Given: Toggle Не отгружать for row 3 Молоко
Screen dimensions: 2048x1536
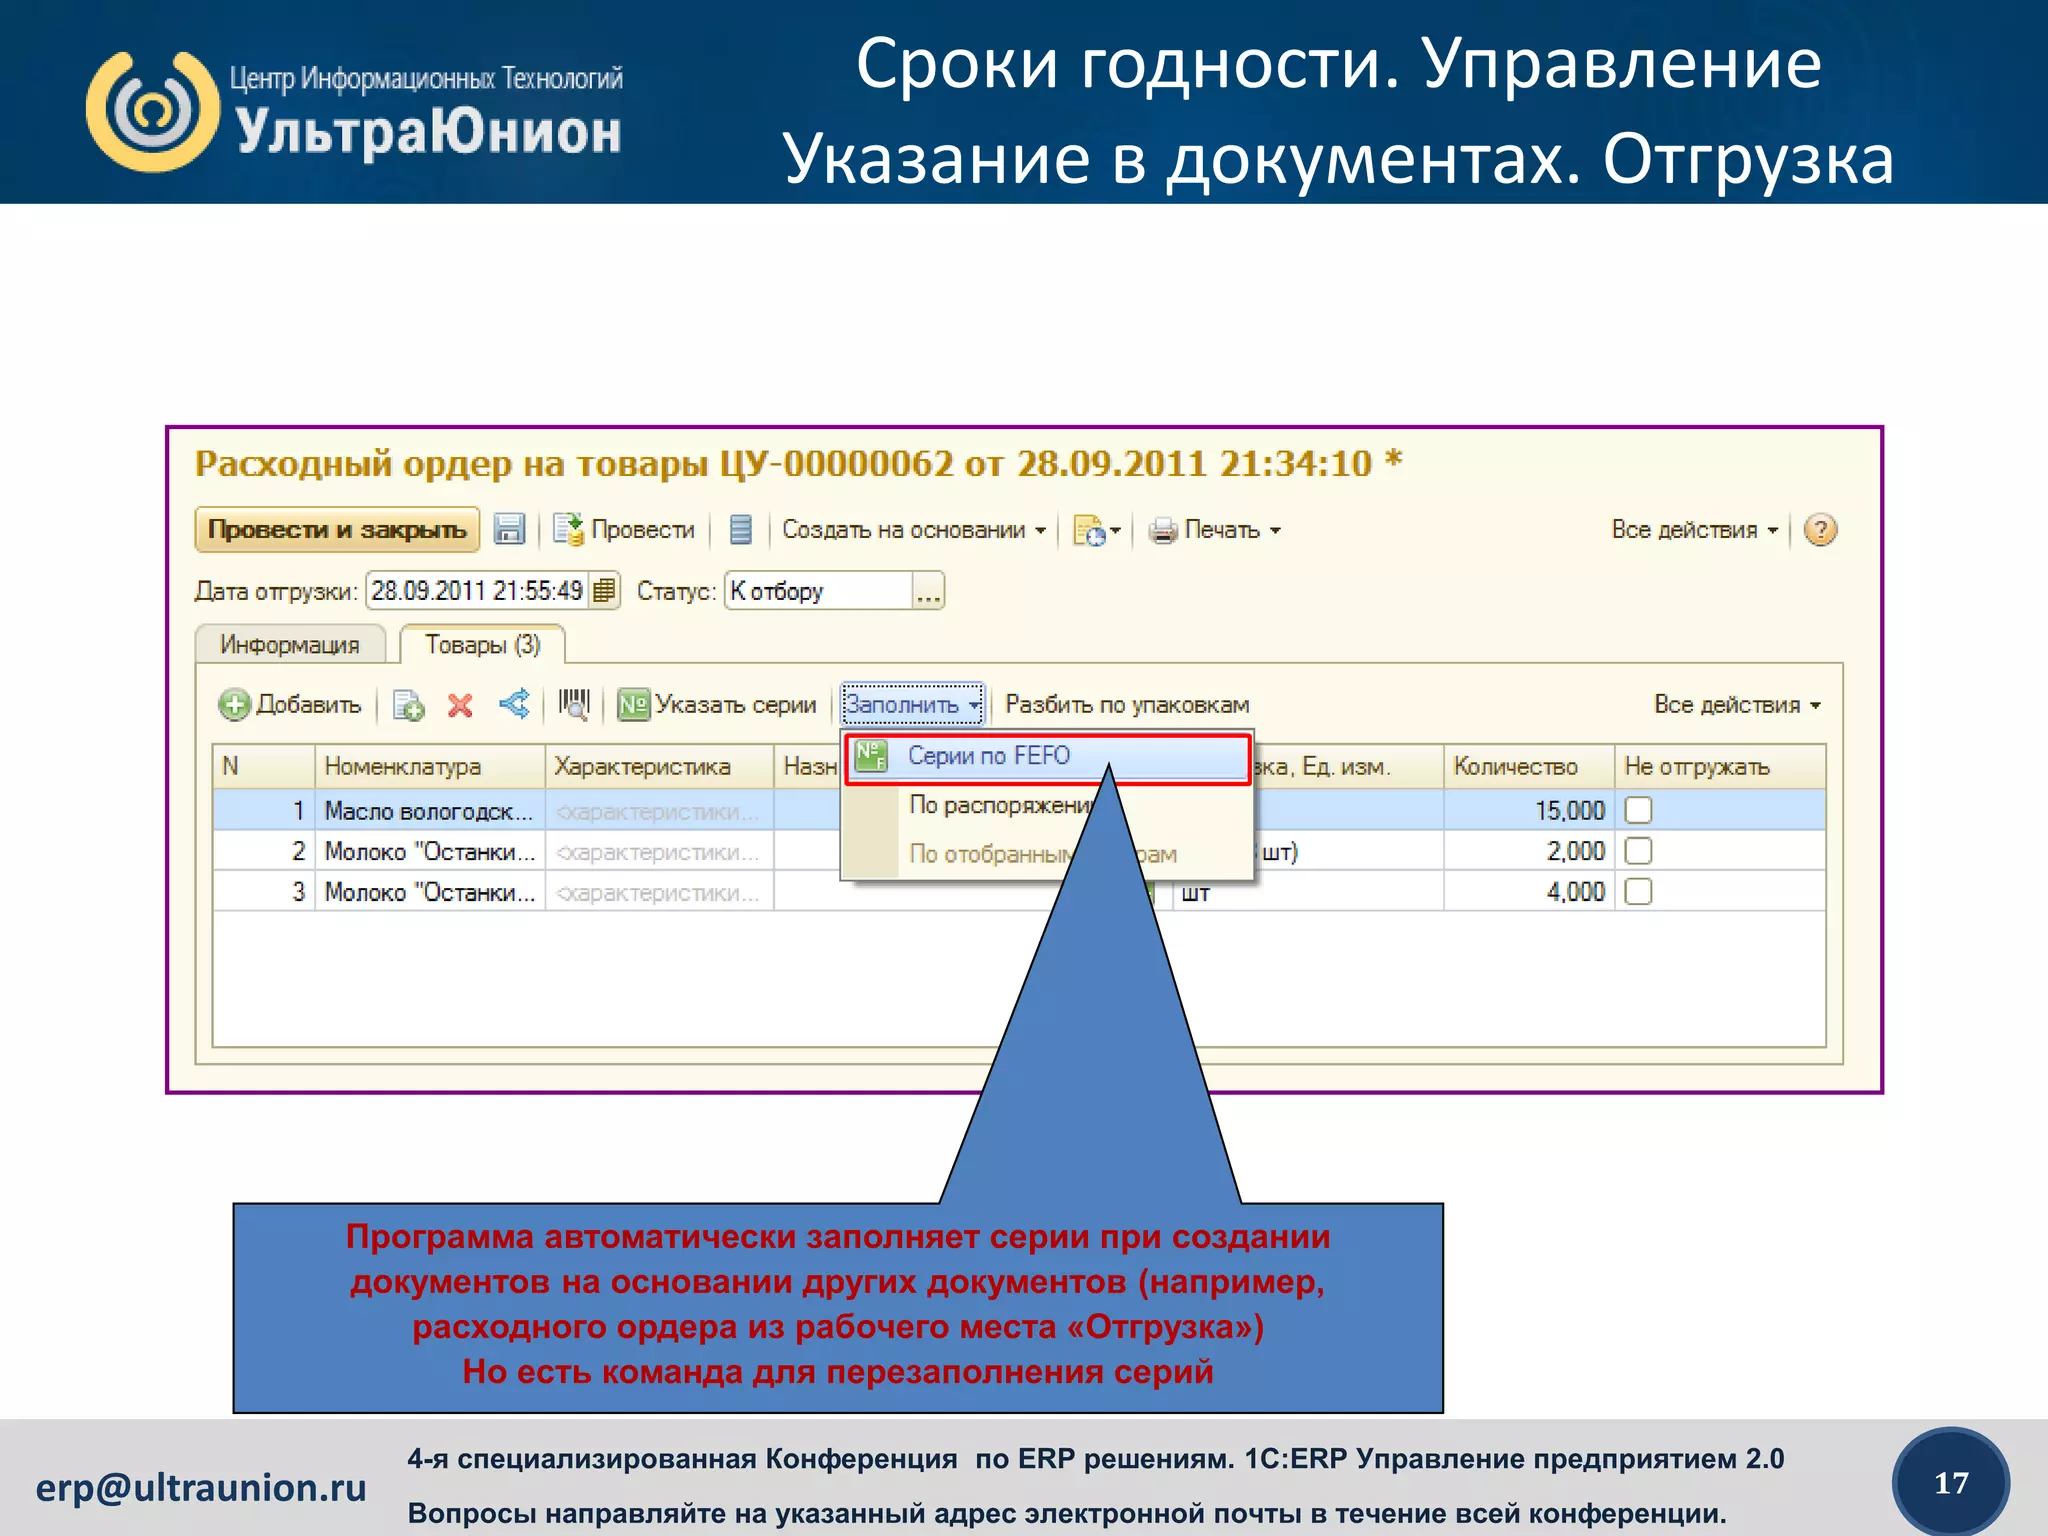Looking at the screenshot, I should [1638, 891].
